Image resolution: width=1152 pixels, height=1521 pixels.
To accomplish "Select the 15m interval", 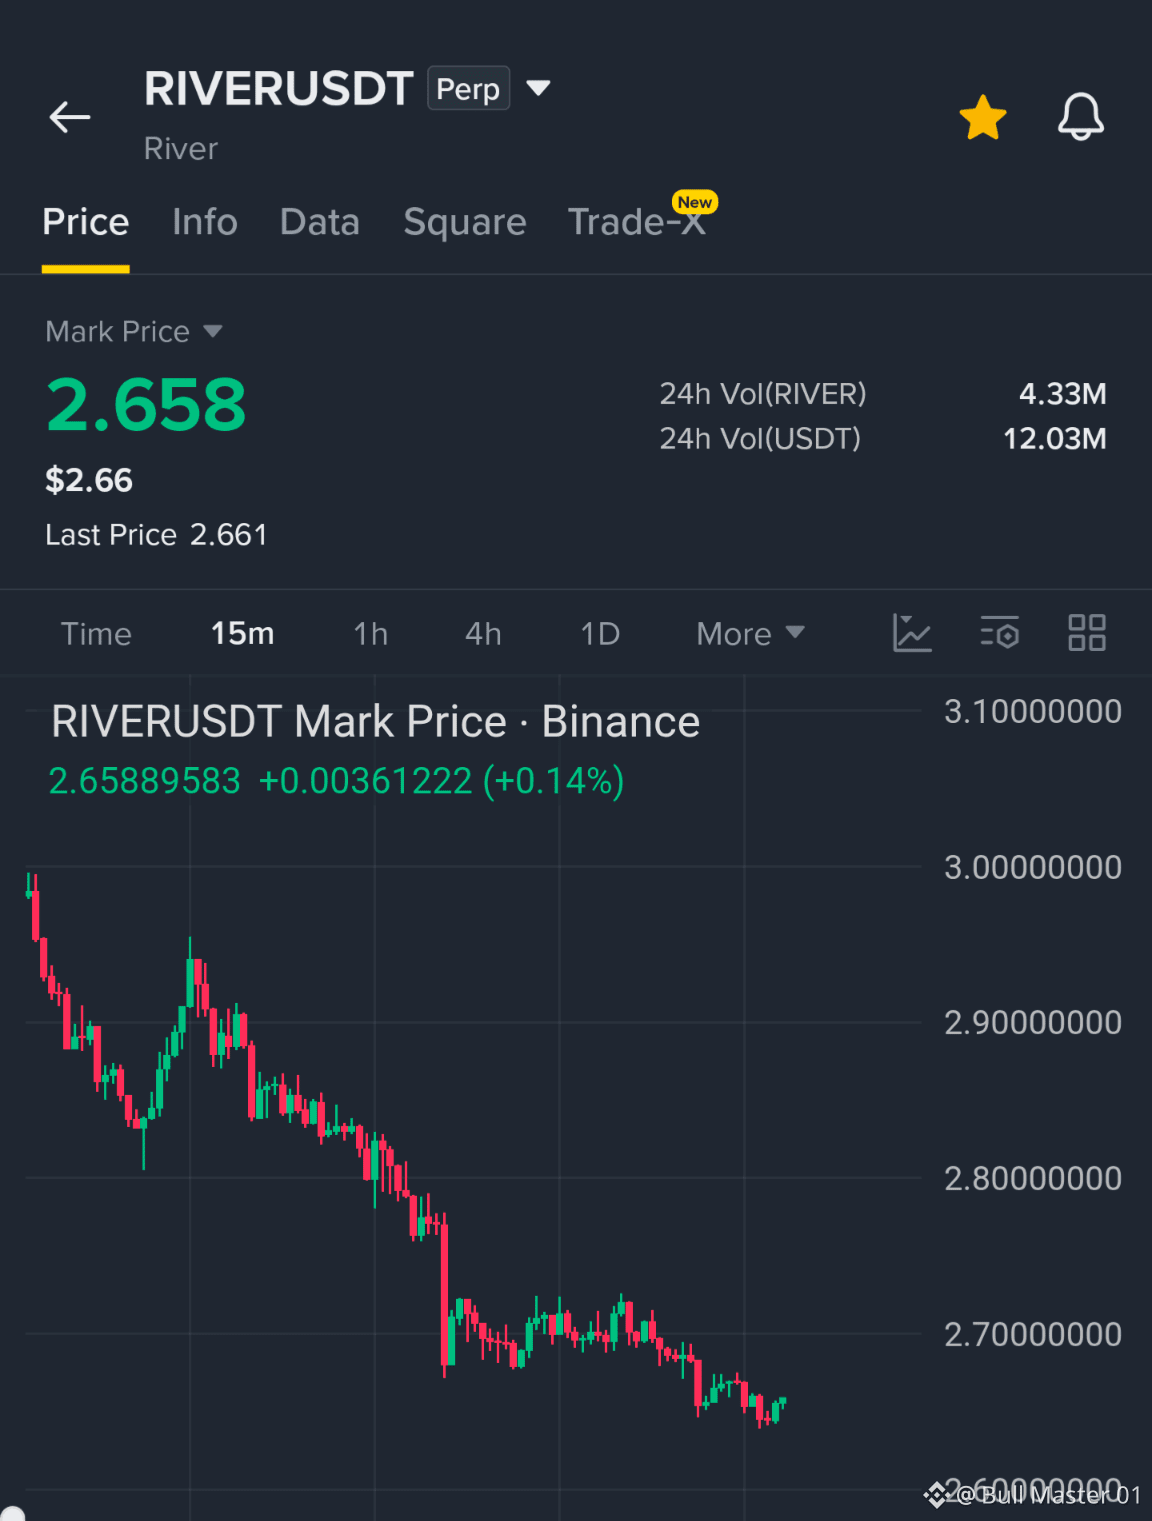I will (242, 634).
